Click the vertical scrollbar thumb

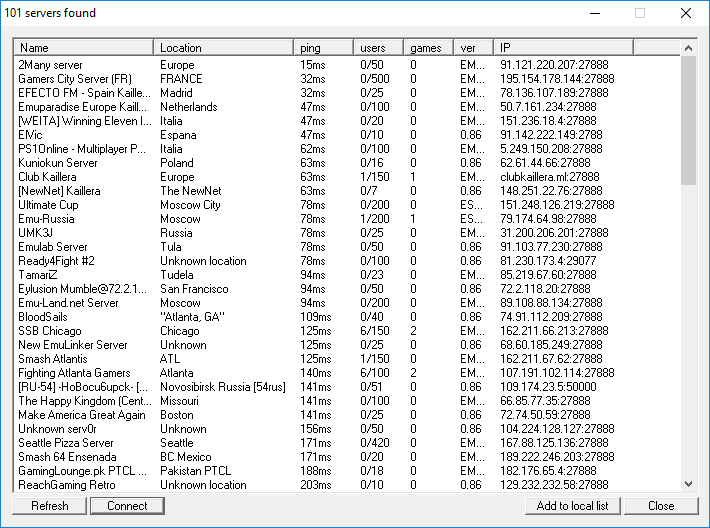coord(688,120)
